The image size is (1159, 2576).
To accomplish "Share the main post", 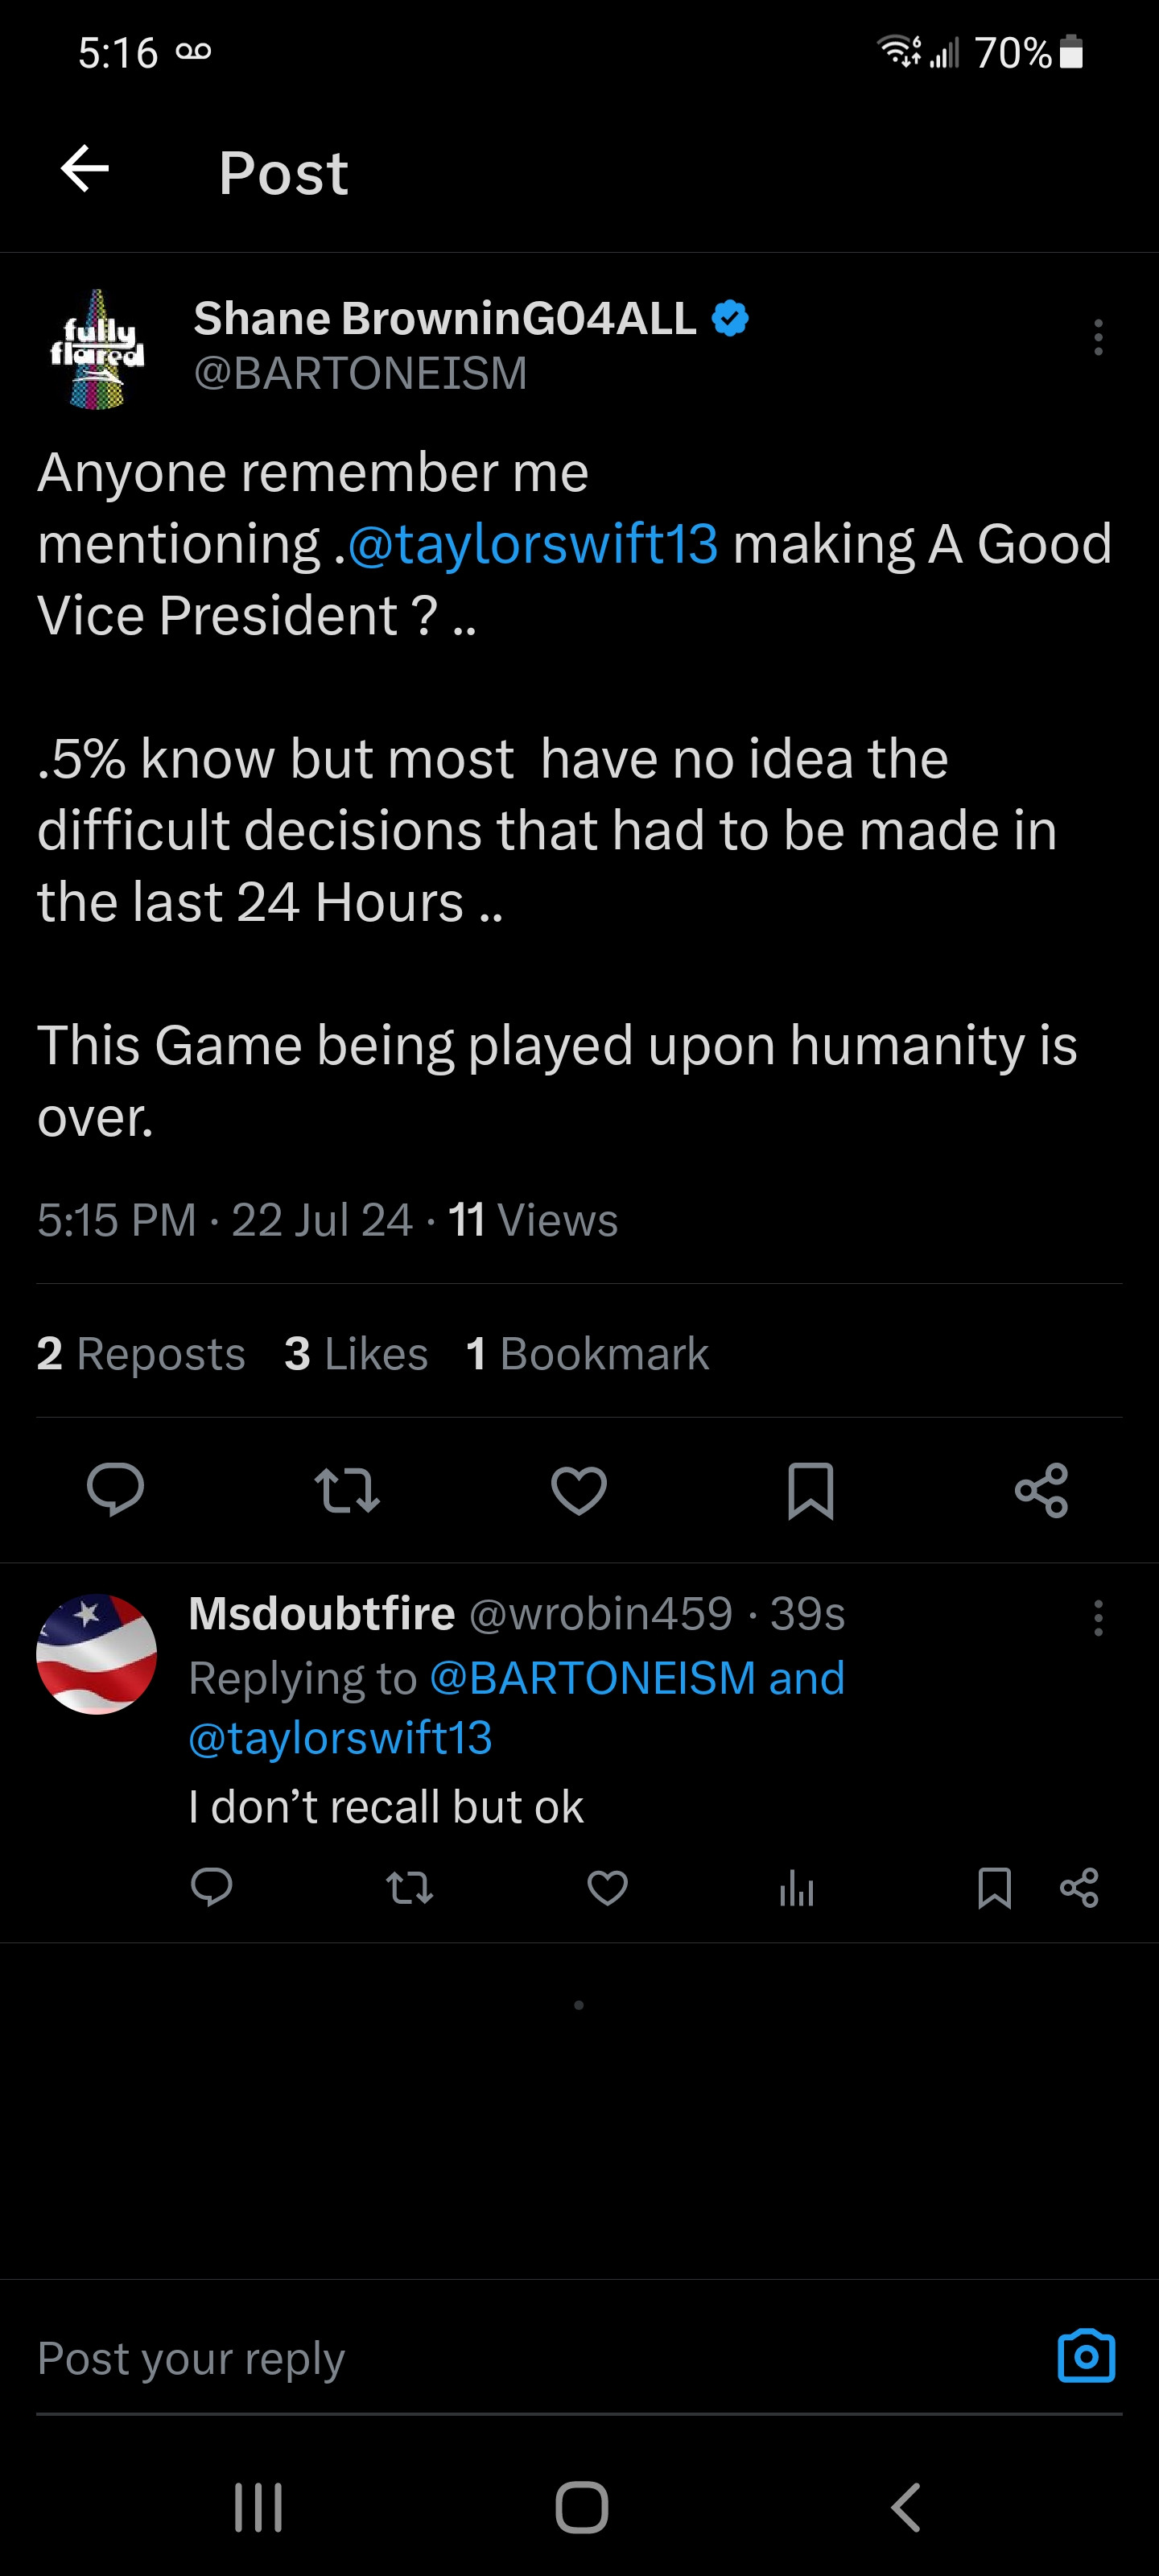I will pos(1041,1489).
